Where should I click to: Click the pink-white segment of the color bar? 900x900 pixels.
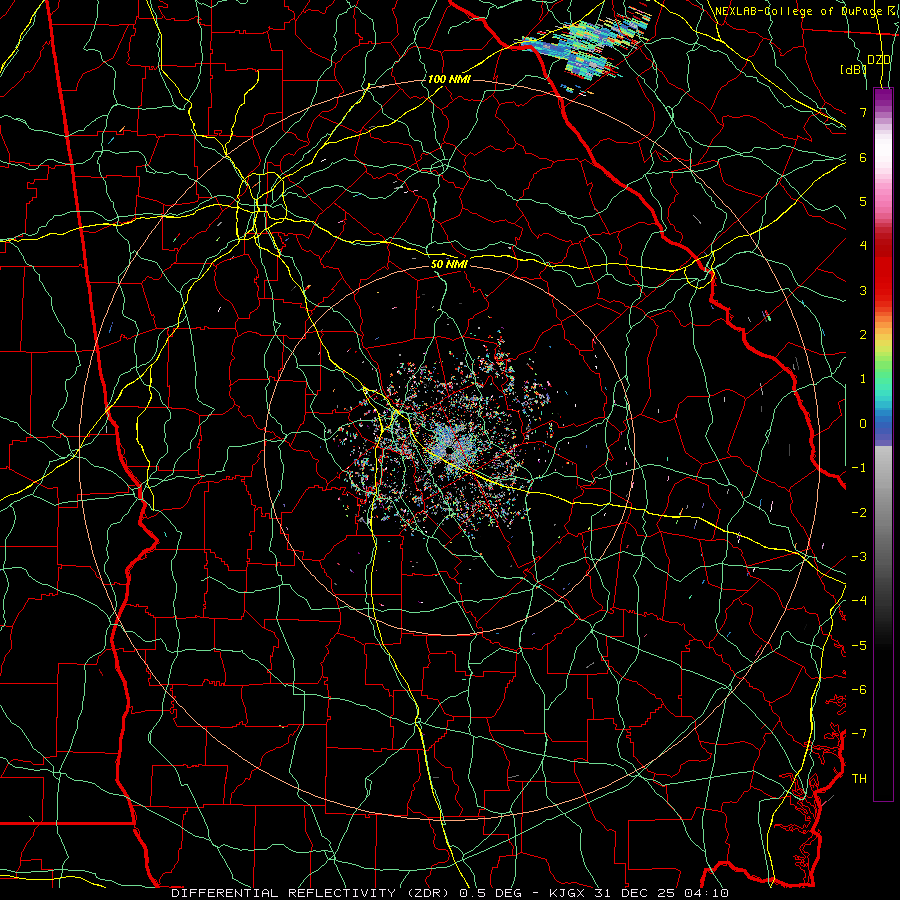coord(883,172)
